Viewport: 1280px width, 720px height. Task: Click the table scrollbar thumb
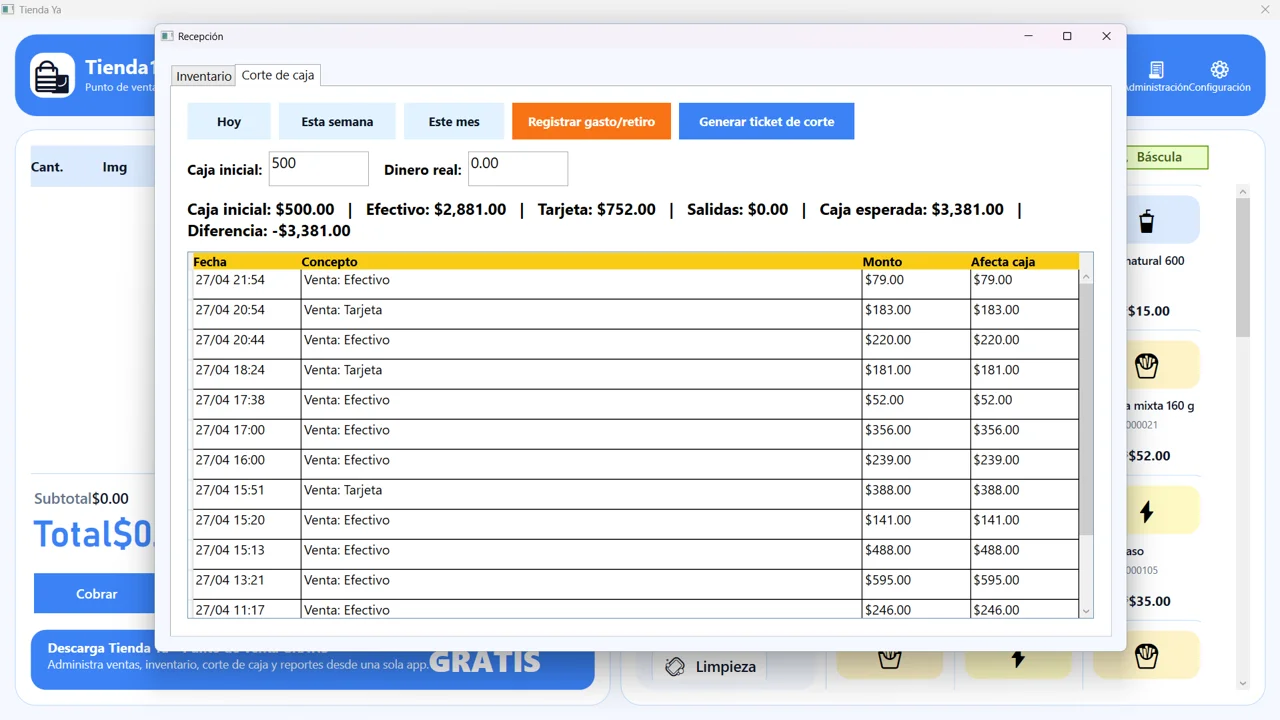1086,410
